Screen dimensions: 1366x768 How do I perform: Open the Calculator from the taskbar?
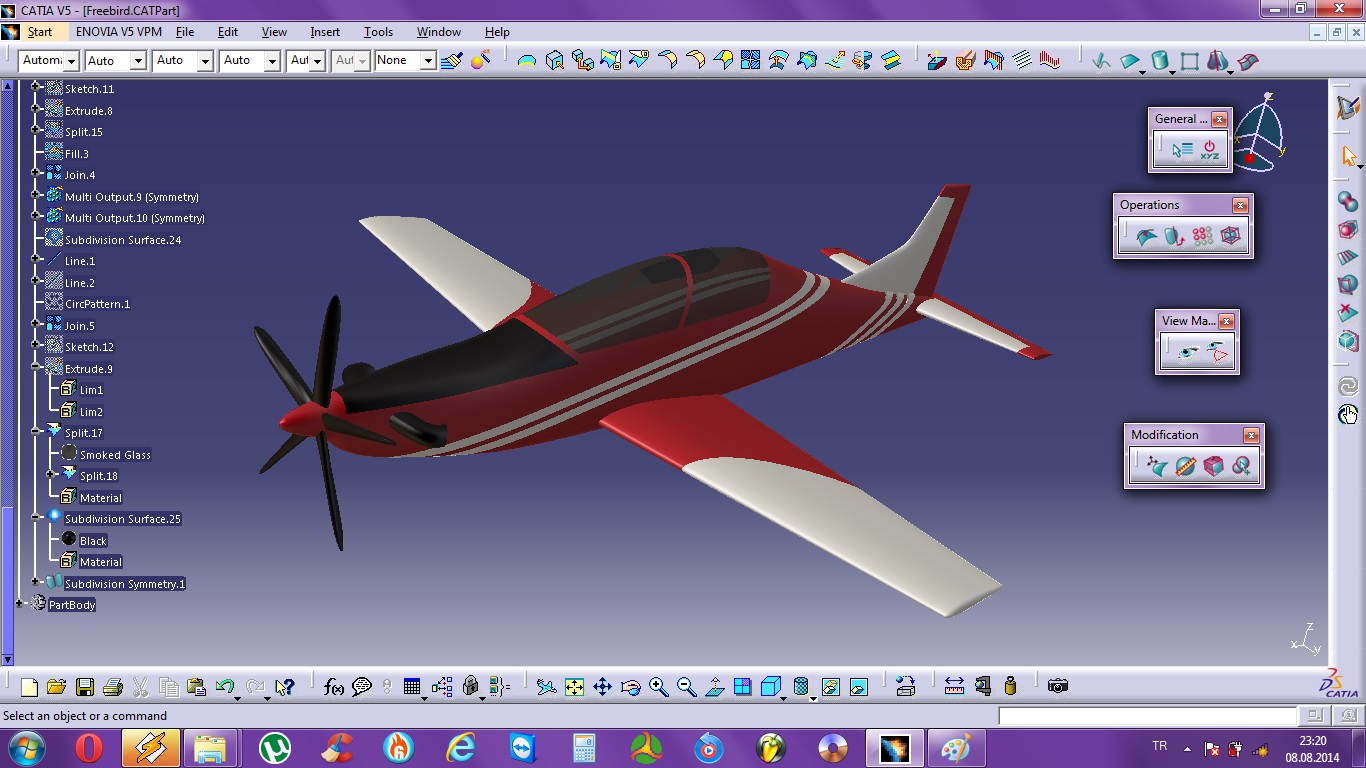click(584, 748)
